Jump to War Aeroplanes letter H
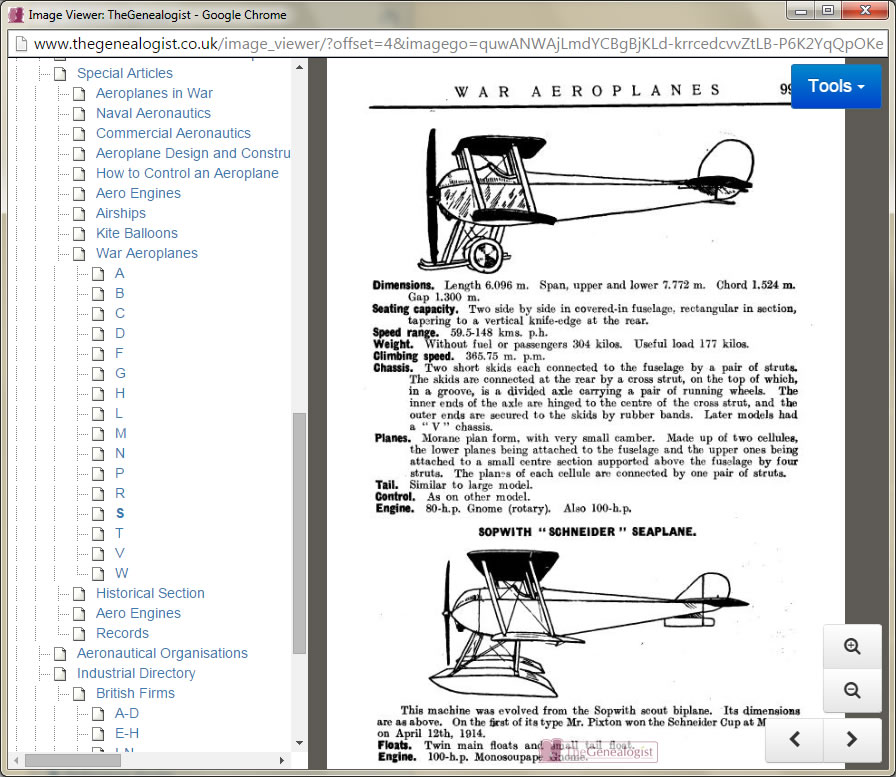 click(119, 393)
